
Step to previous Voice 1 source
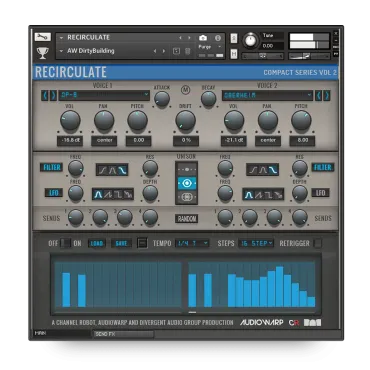(45, 95)
